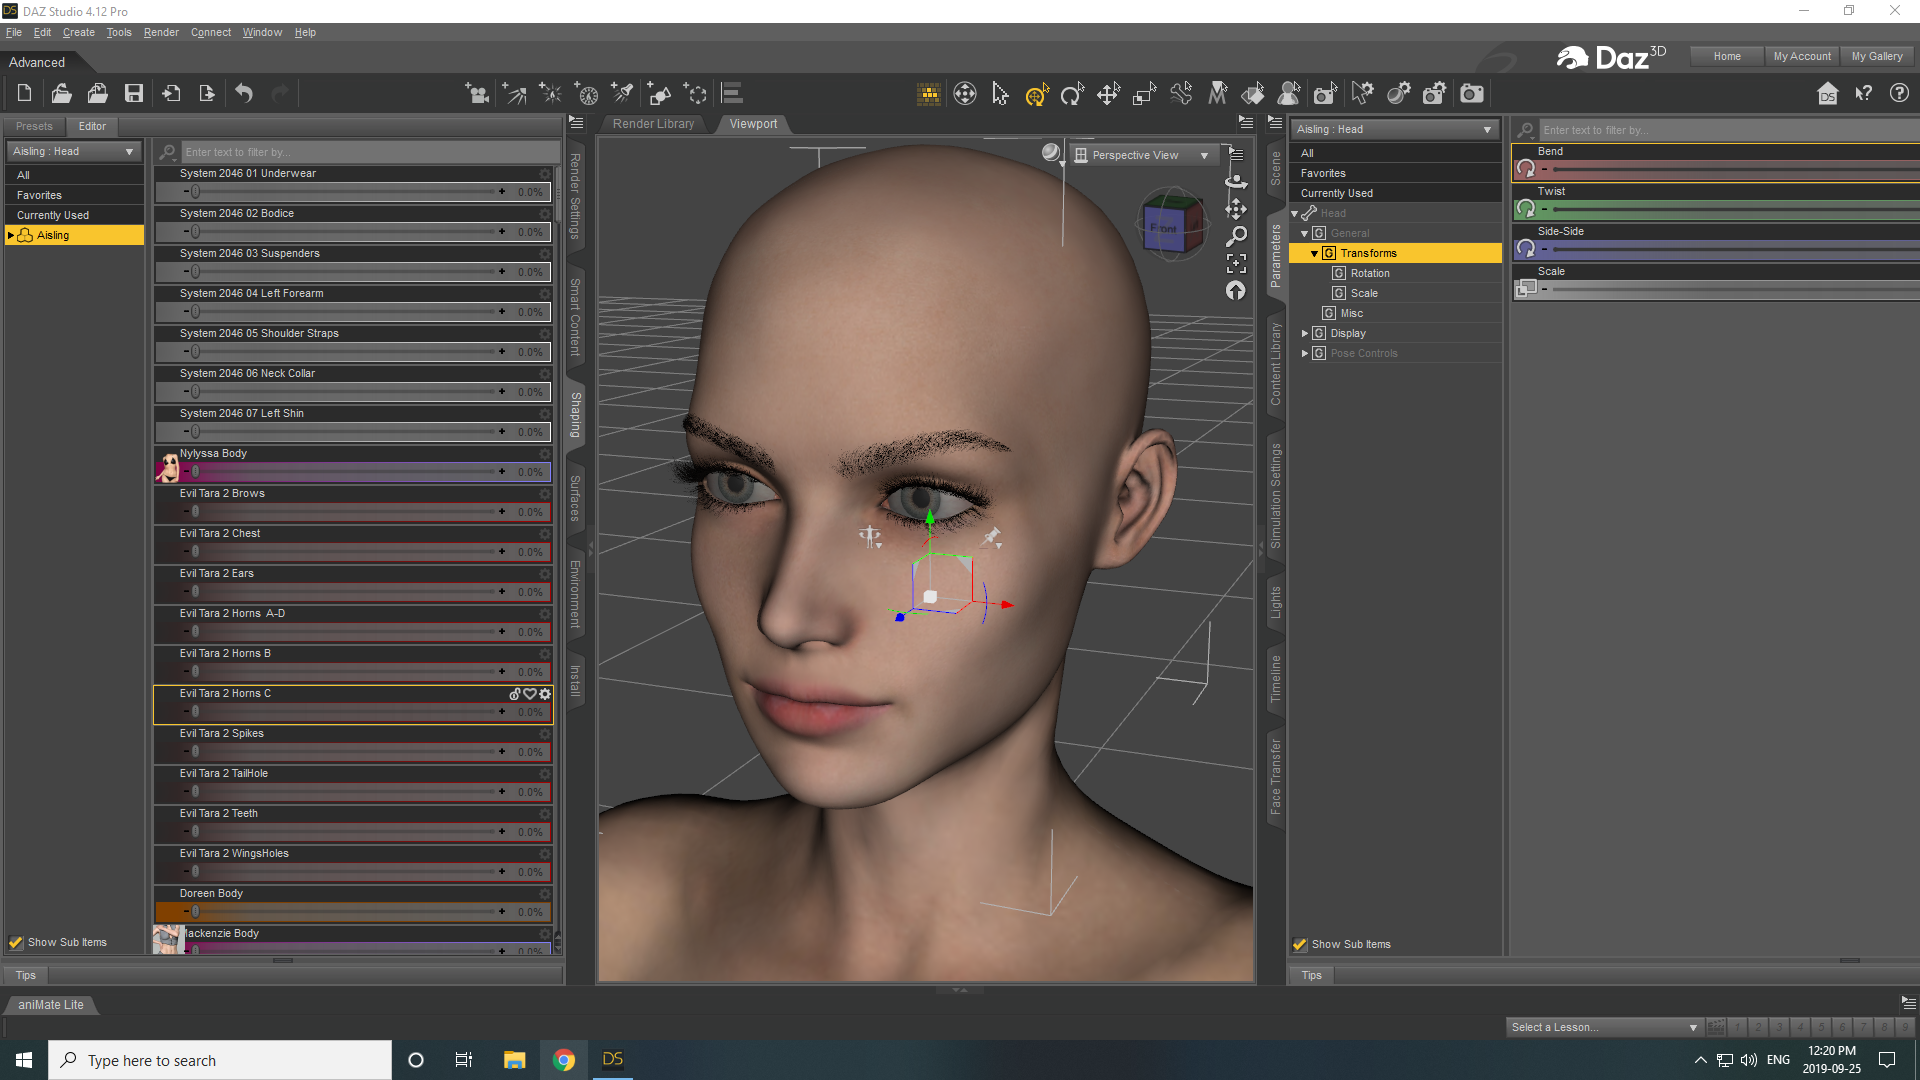Create a new camera from the toolbar
Viewport: 1920px width, 1080px height.
[x=477, y=93]
